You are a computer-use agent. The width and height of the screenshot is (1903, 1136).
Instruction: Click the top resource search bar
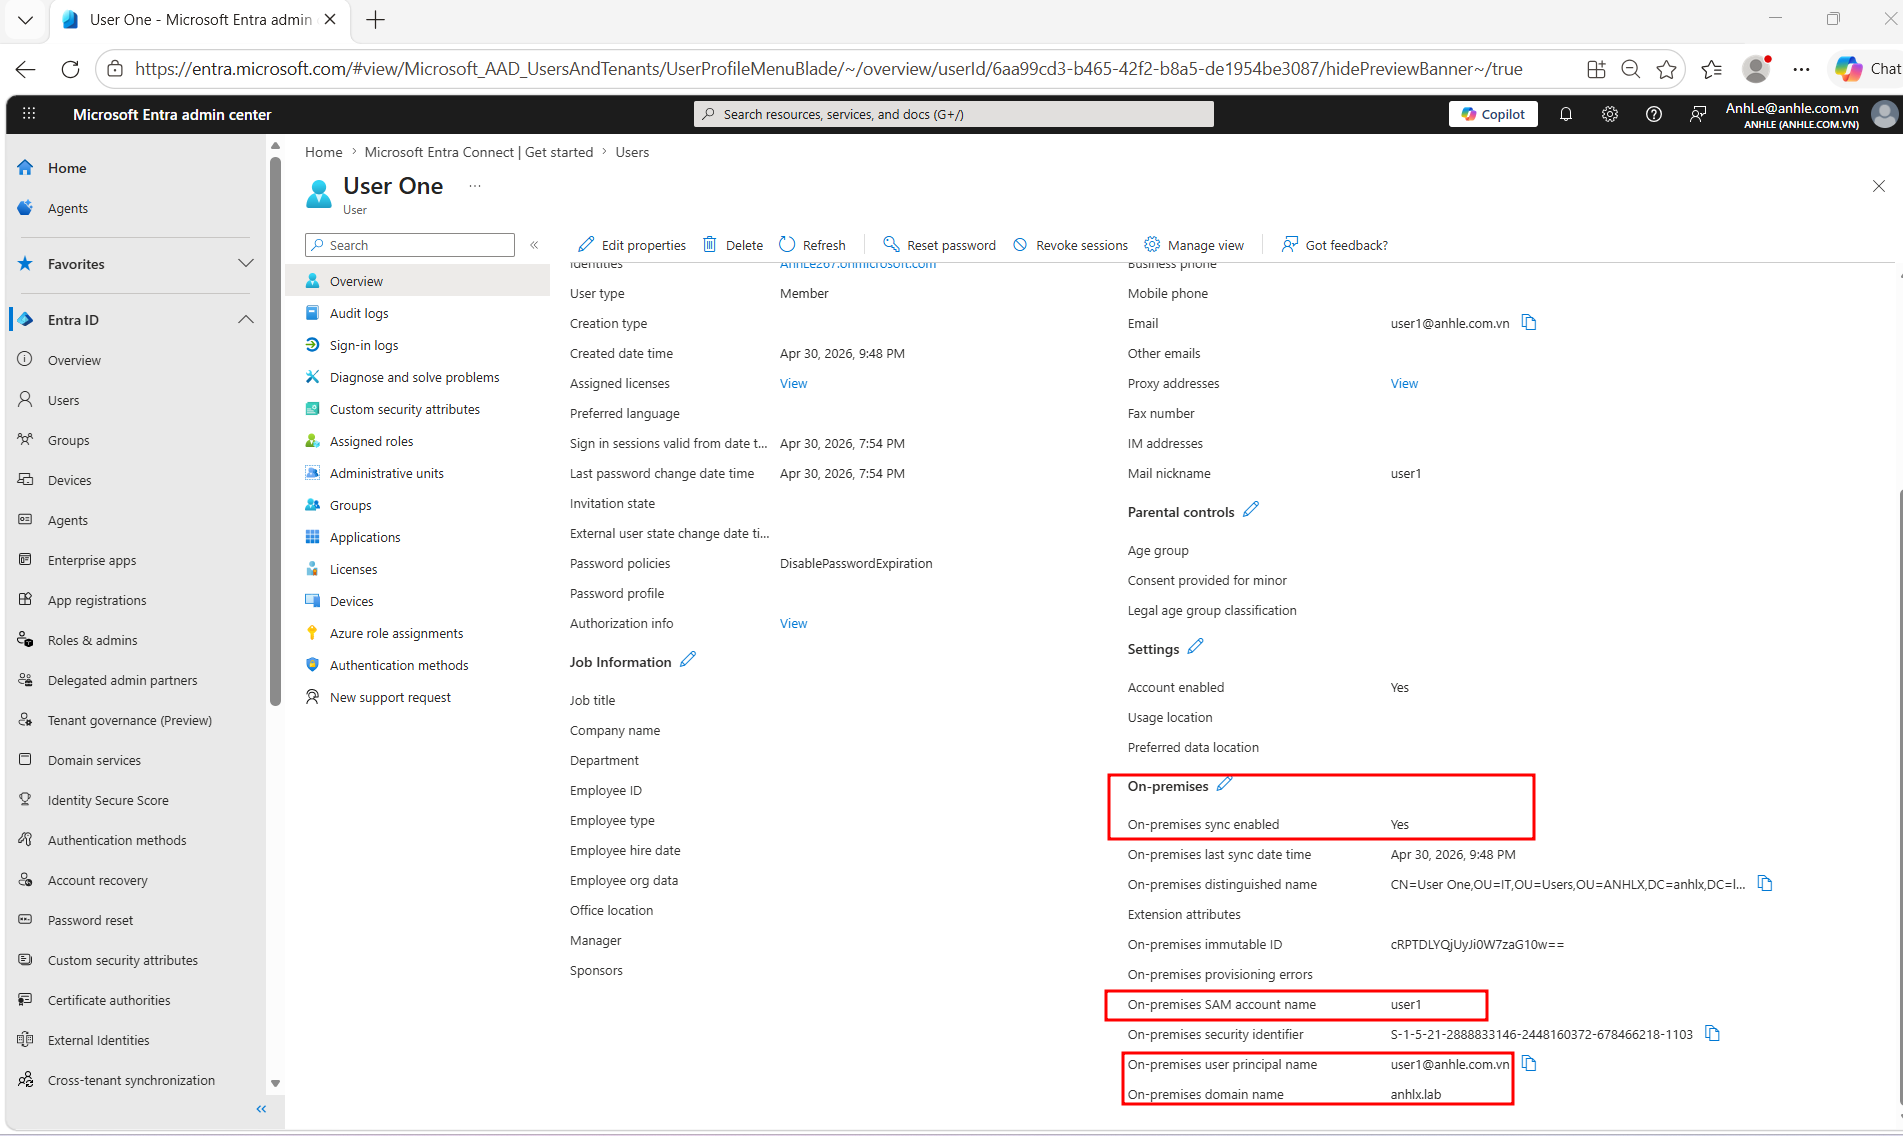tap(954, 114)
